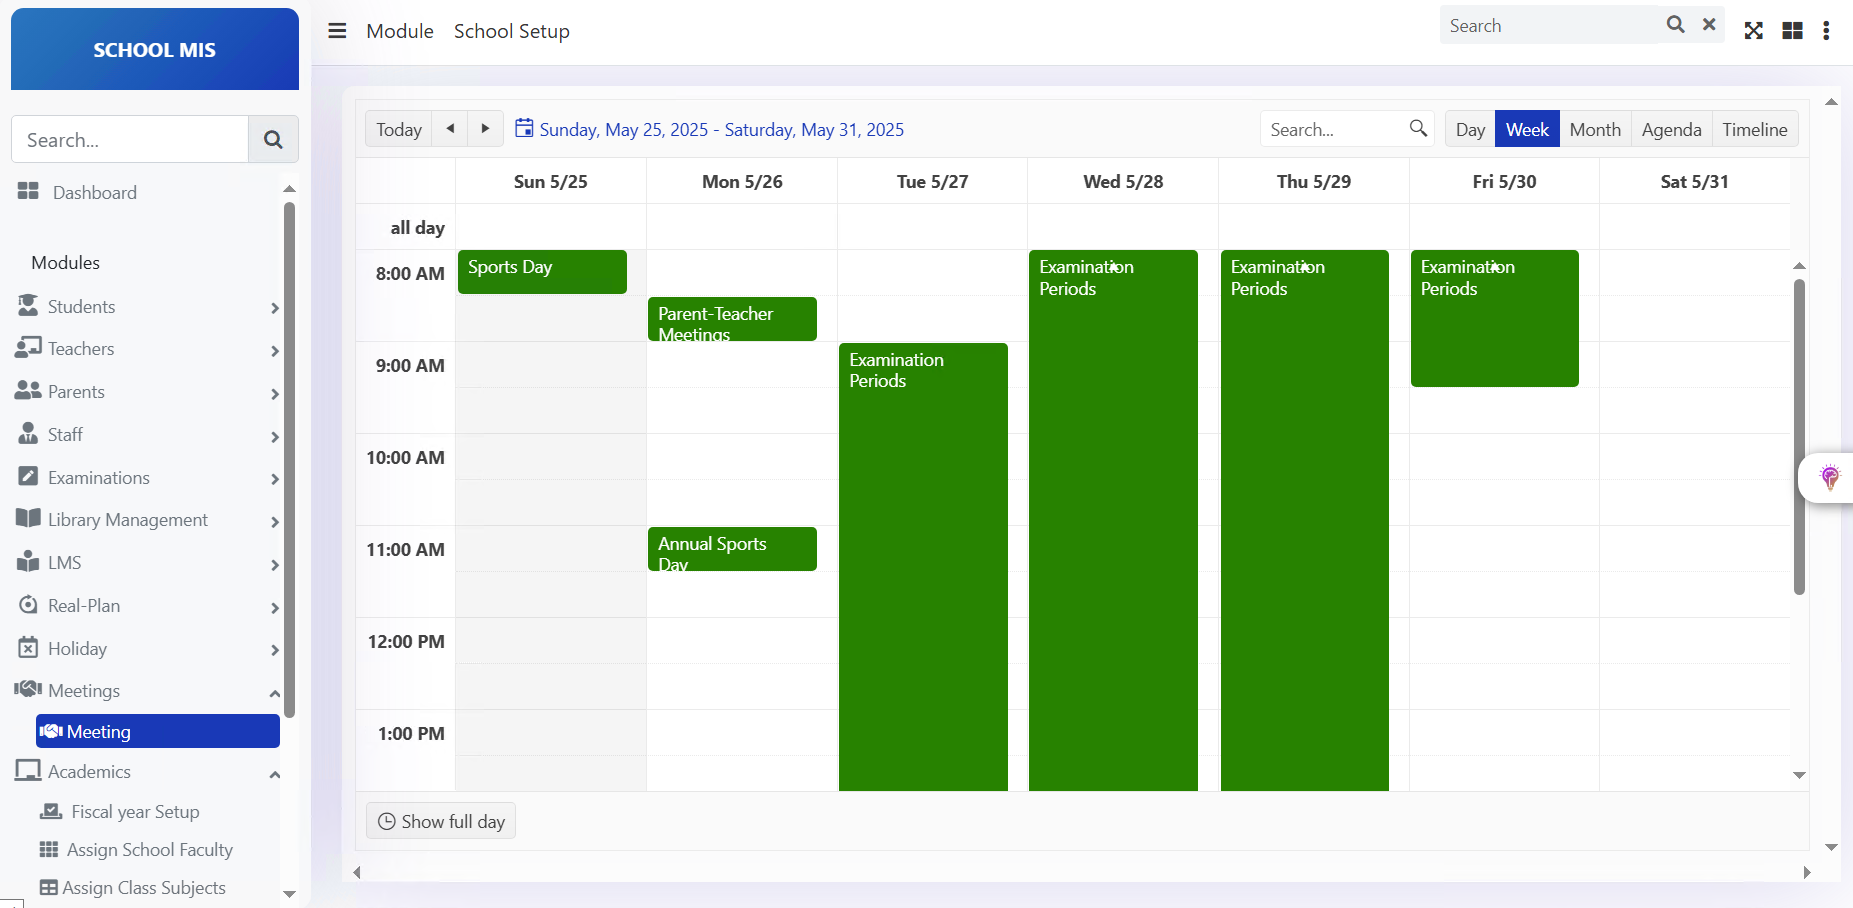This screenshot has width=1853, height=908.
Task: Click the Today button
Action: pyautogui.click(x=399, y=130)
